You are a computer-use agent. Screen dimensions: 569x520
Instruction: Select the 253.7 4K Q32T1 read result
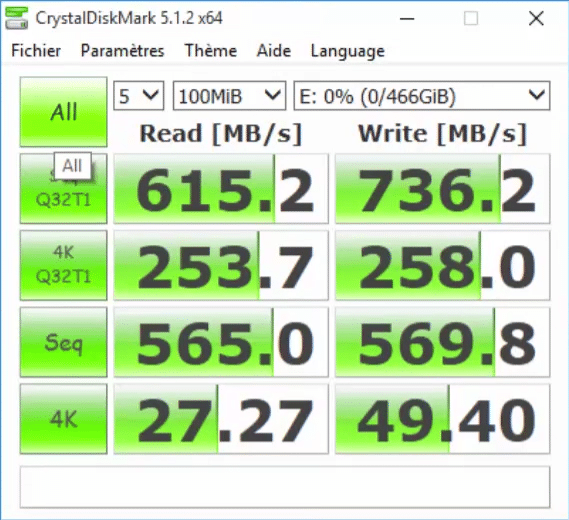tap(221, 265)
